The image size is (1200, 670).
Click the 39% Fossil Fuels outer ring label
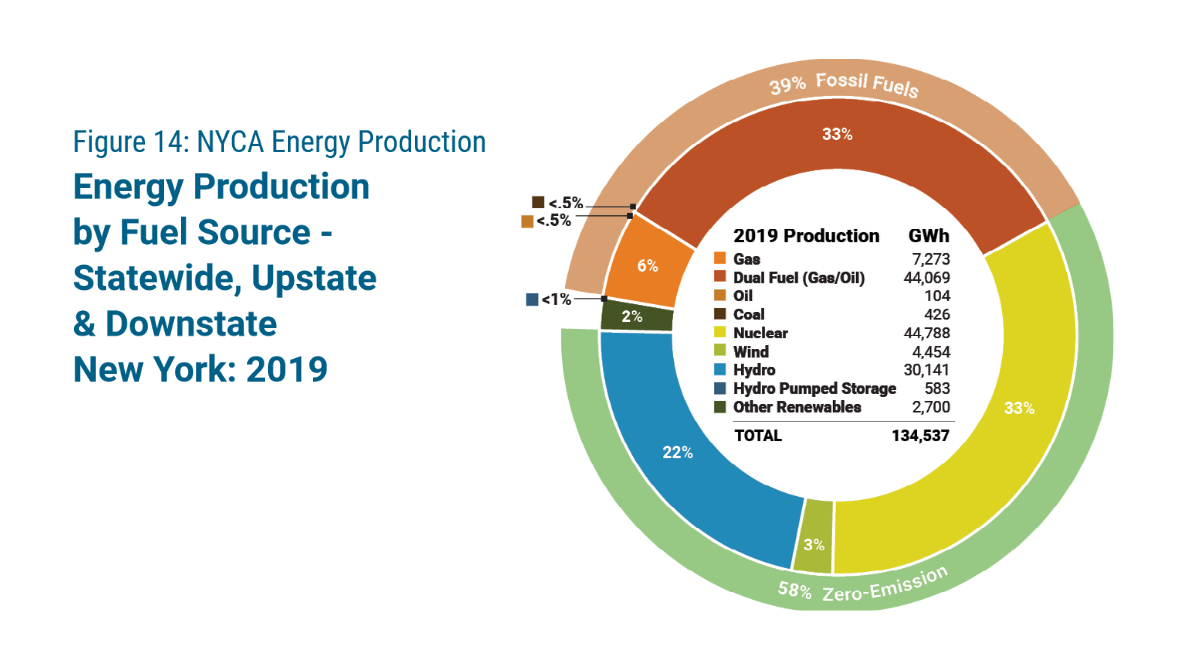coord(843,85)
